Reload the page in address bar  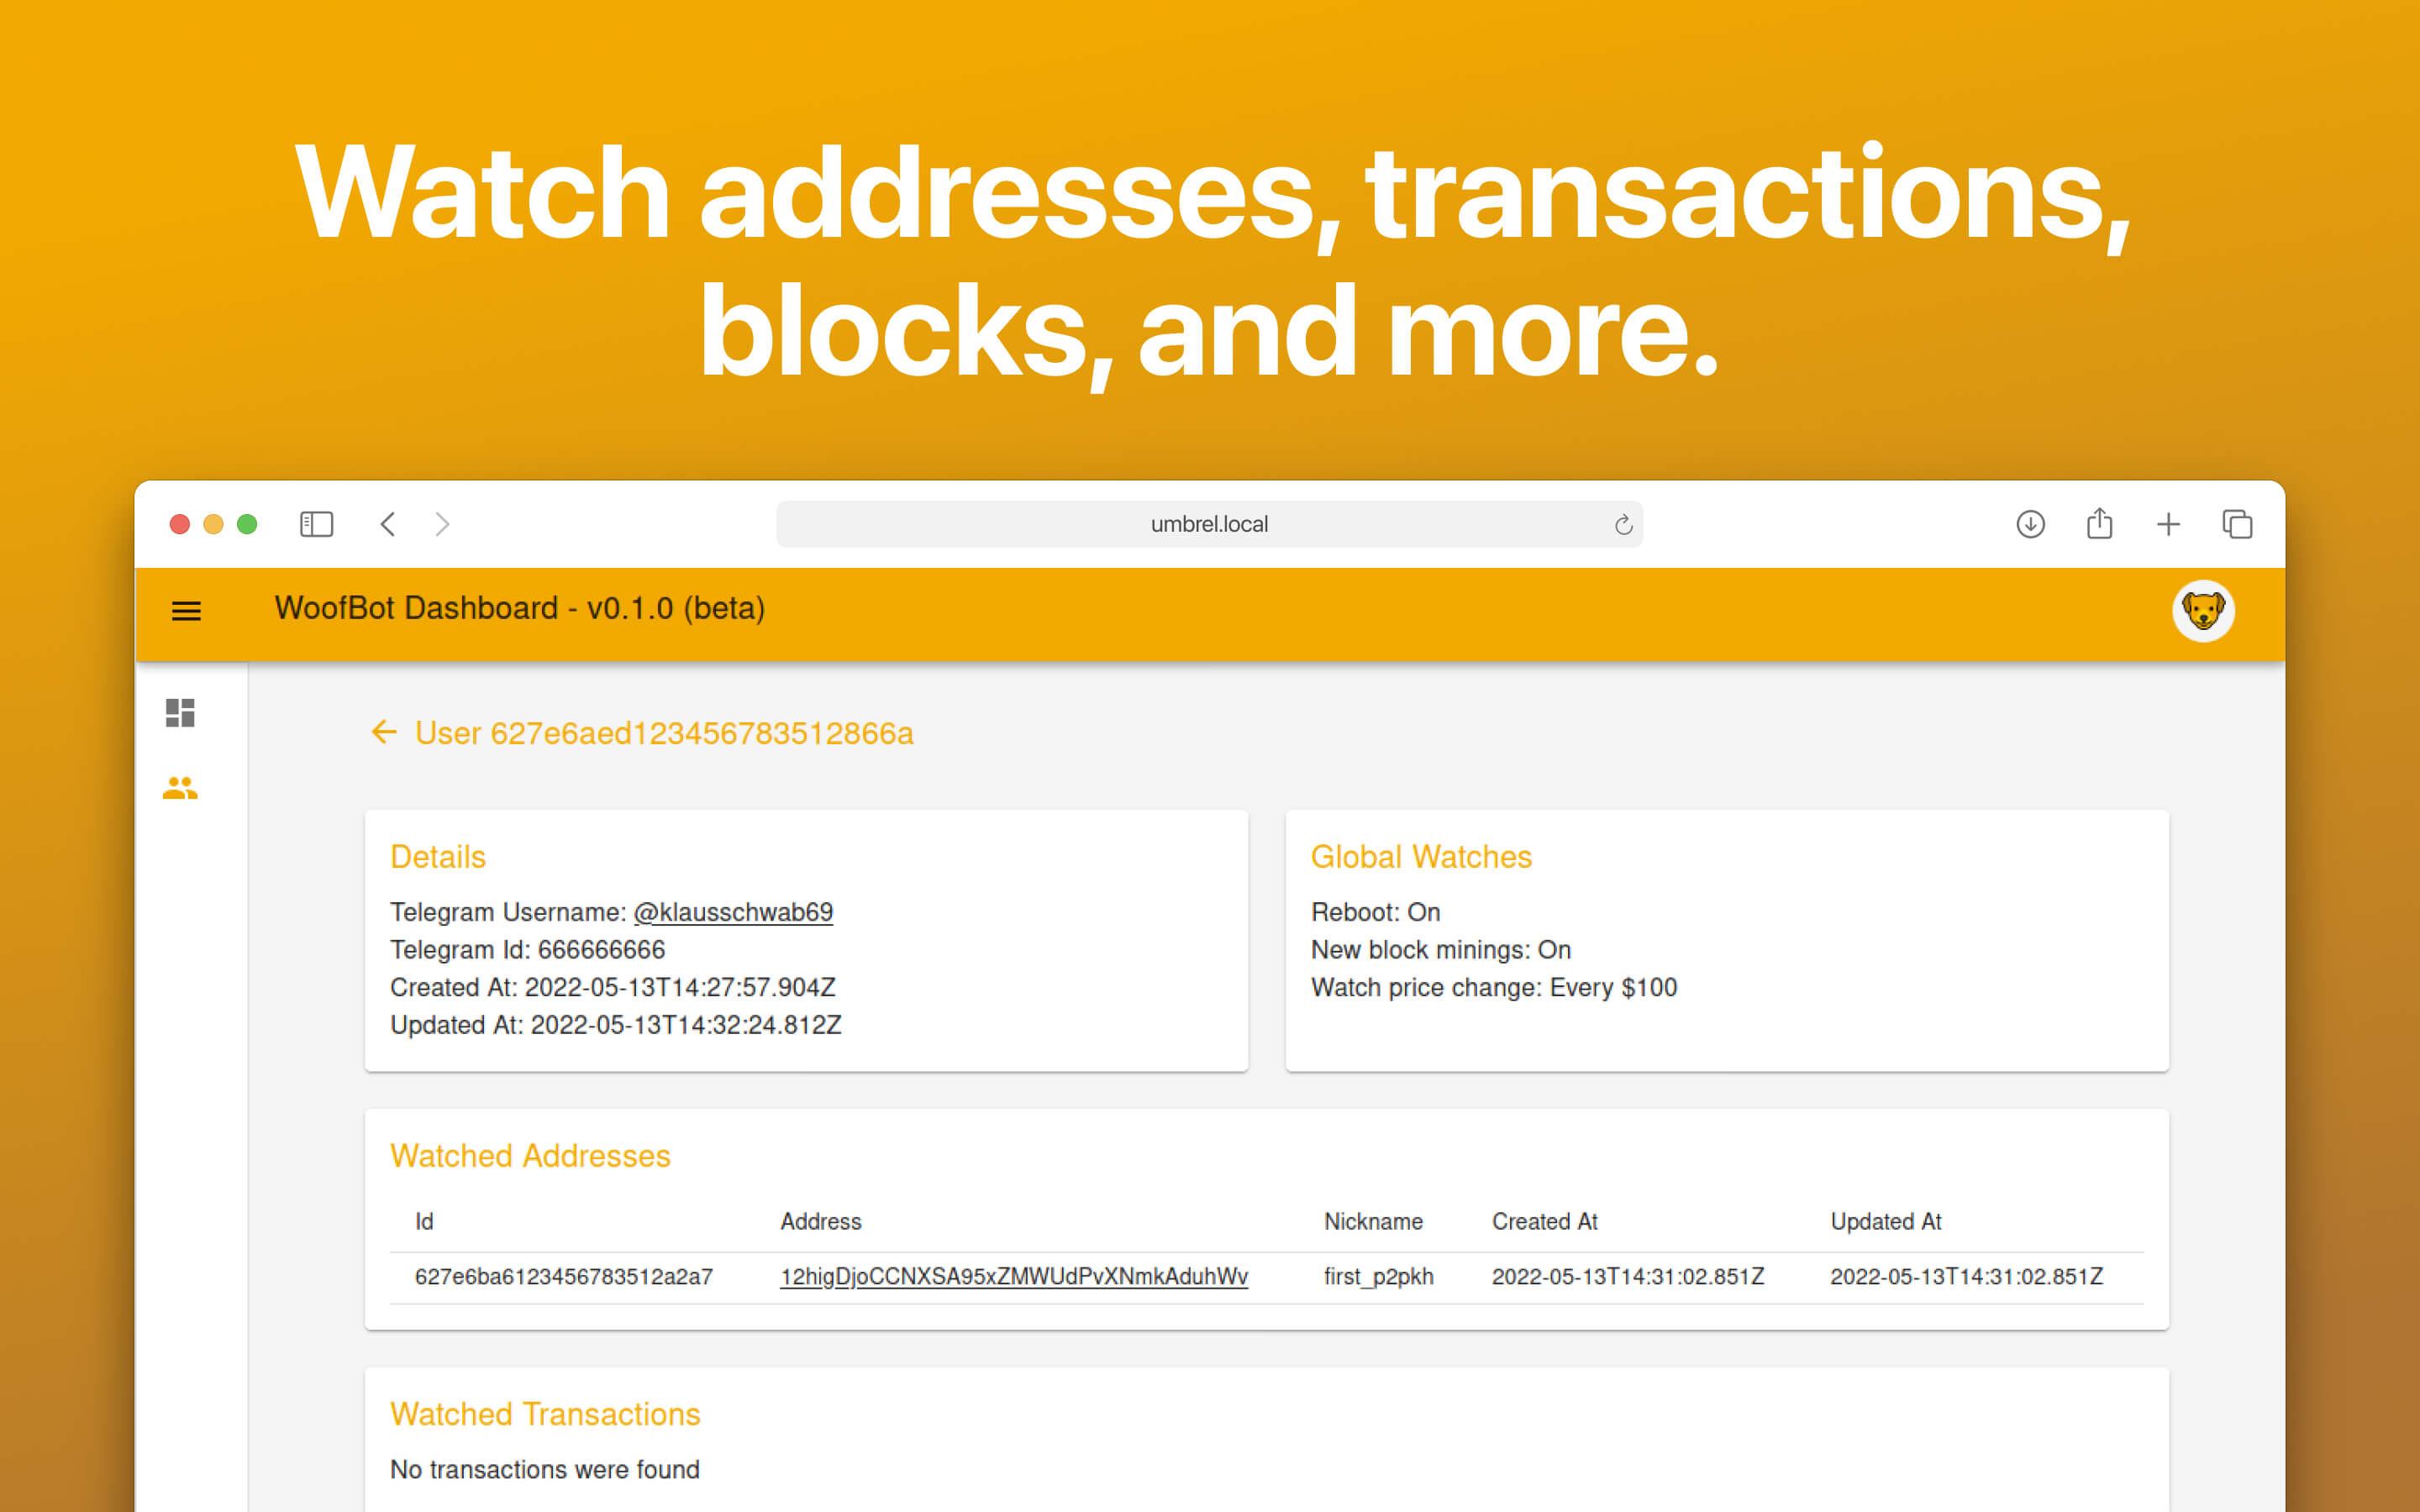[x=1623, y=525]
